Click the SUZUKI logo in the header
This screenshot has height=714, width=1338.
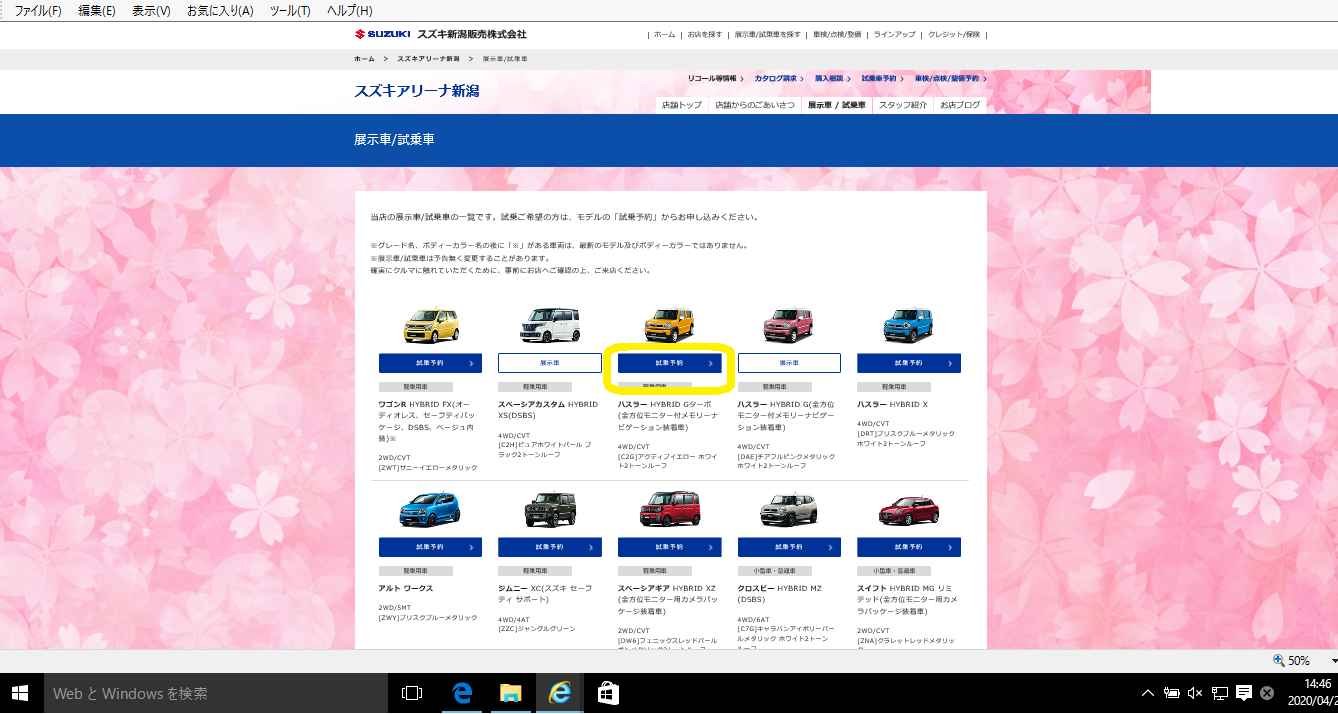(x=383, y=34)
